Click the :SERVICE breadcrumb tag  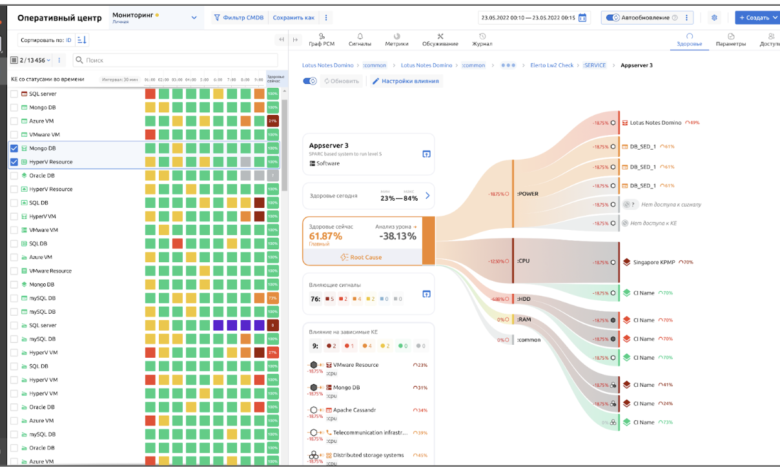[x=595, y=65]
